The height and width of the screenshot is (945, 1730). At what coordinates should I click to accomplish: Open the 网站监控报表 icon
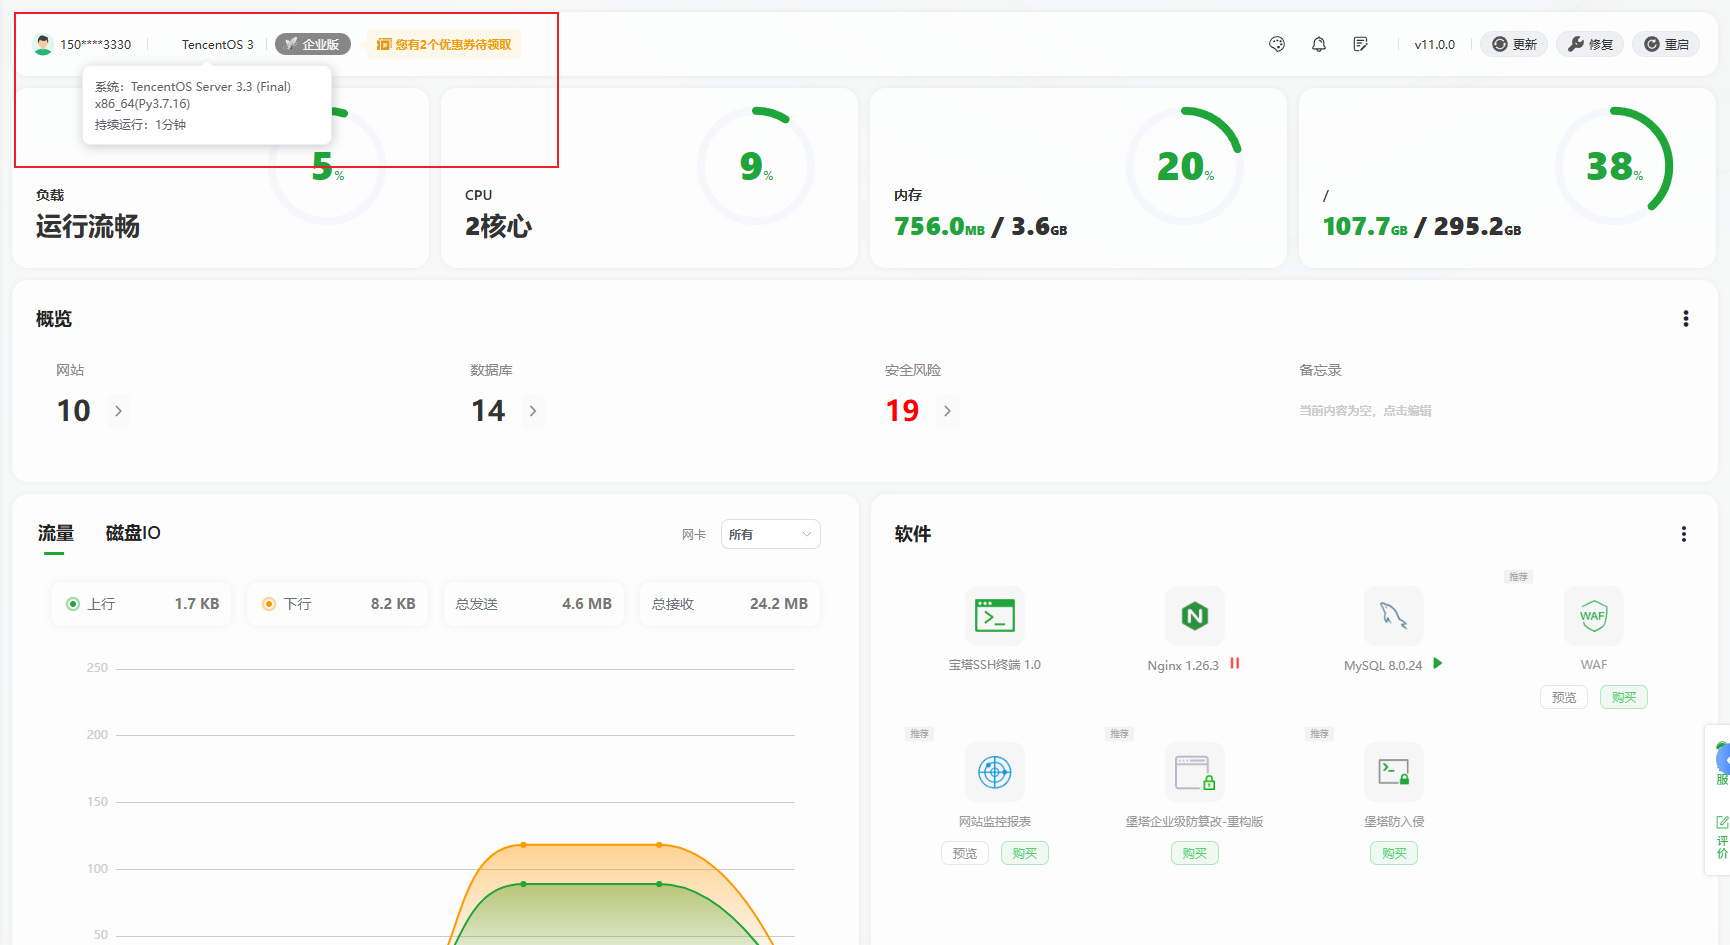[x=994, y=772]
